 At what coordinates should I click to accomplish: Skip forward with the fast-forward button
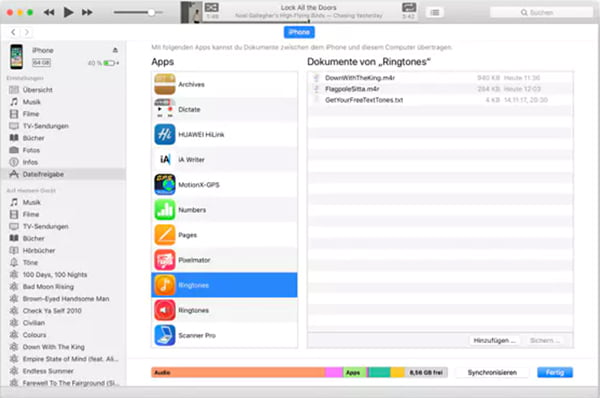[87, 13]
